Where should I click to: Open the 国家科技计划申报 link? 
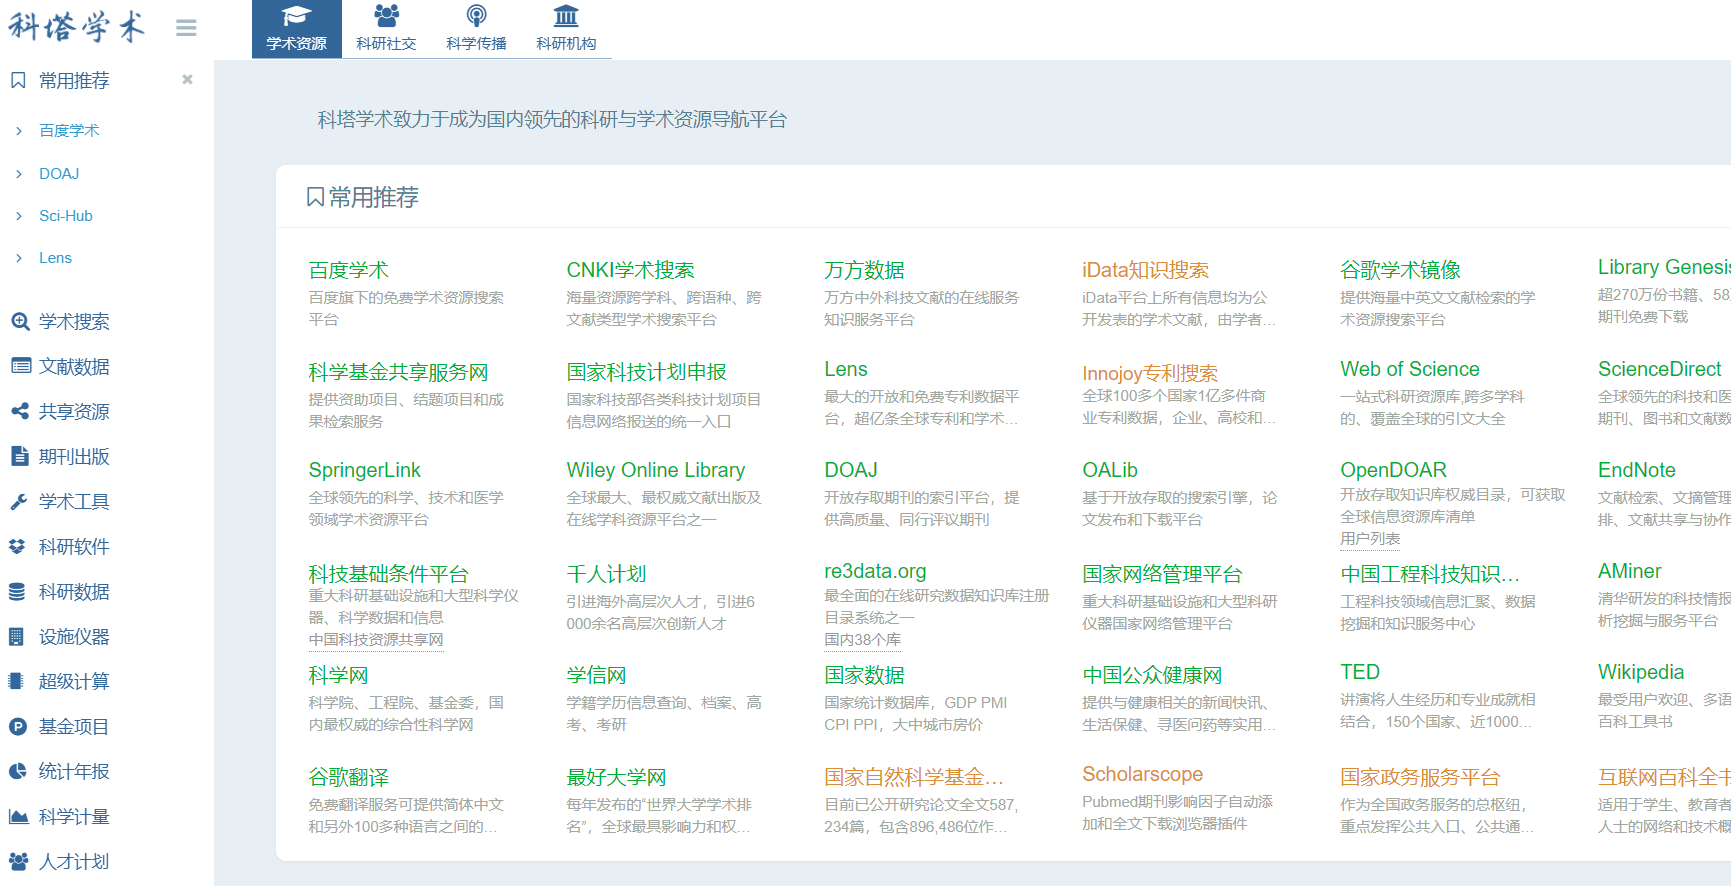[x=646, y=372]
